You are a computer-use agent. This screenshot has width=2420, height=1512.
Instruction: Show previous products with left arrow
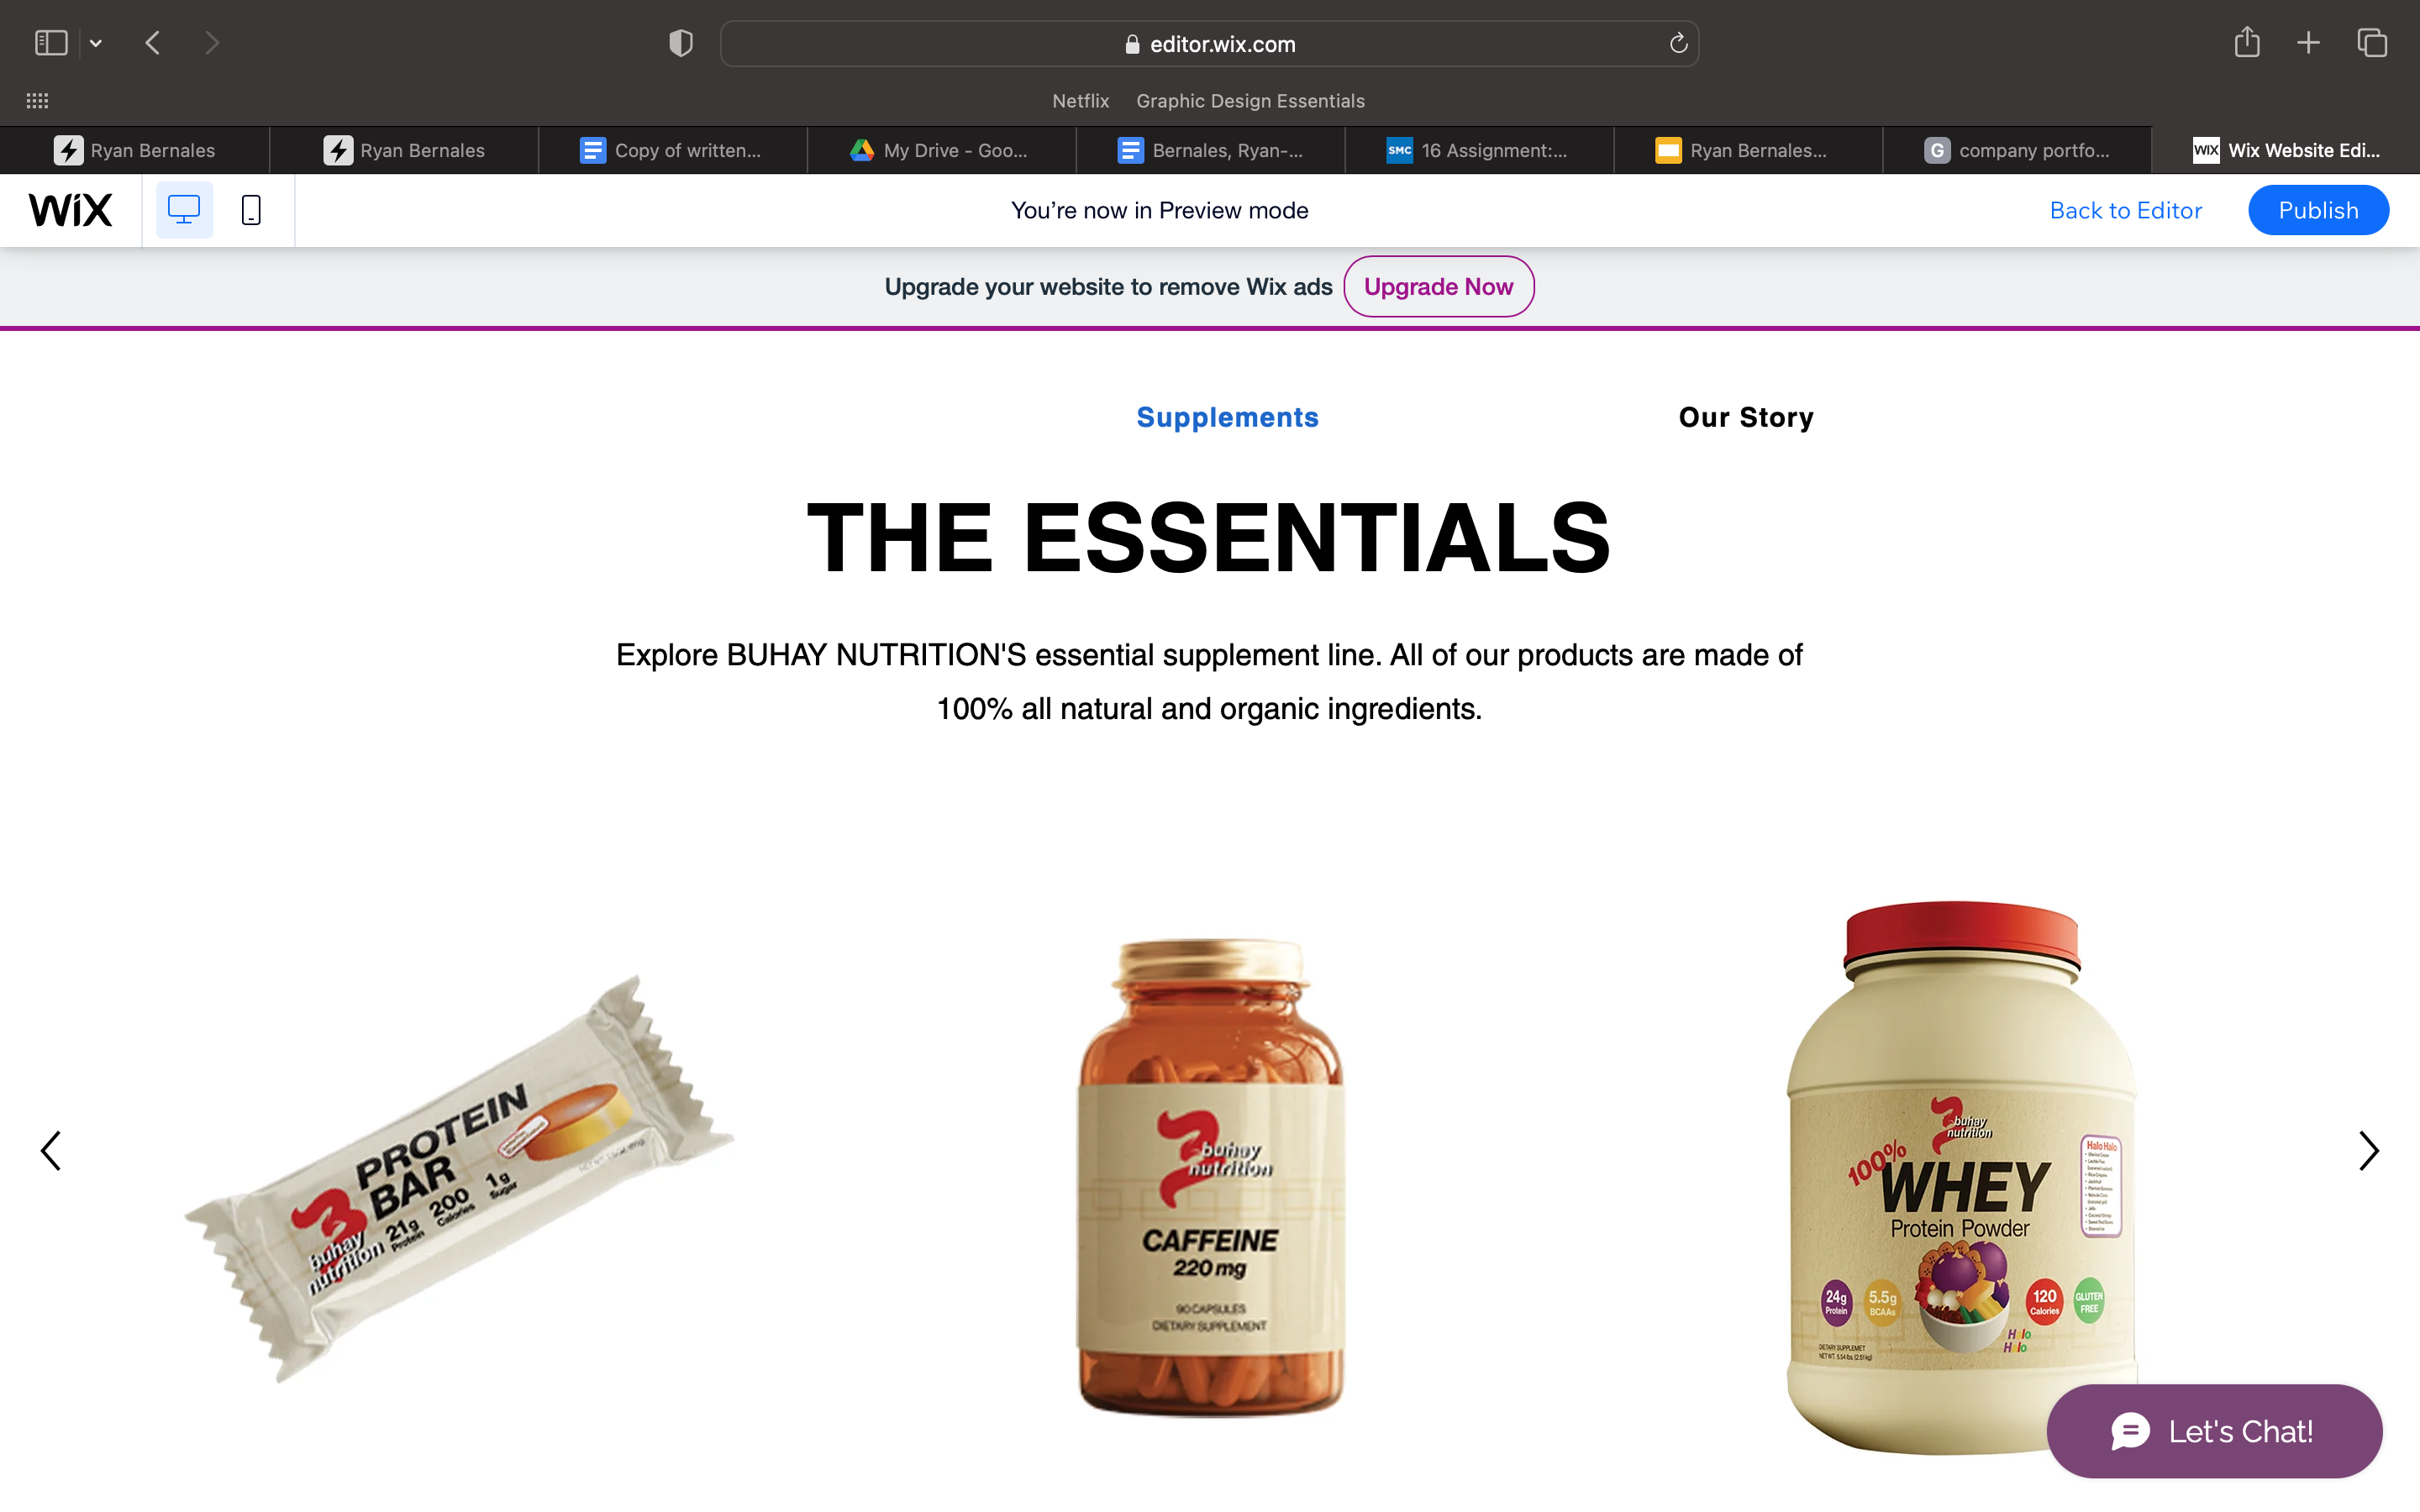51,1151
